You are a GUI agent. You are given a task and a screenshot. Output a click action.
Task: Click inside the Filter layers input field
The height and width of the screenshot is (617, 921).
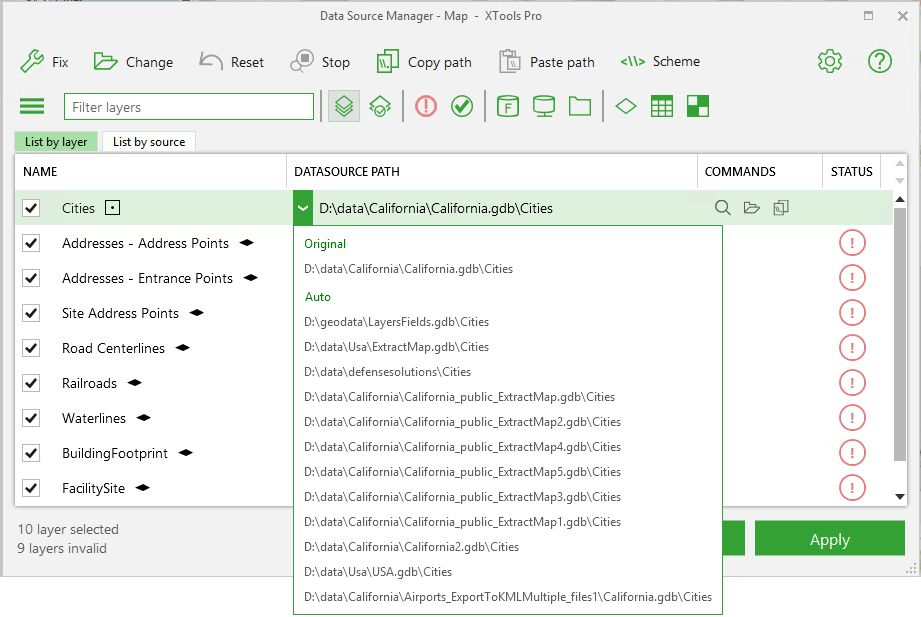(188, 105)
